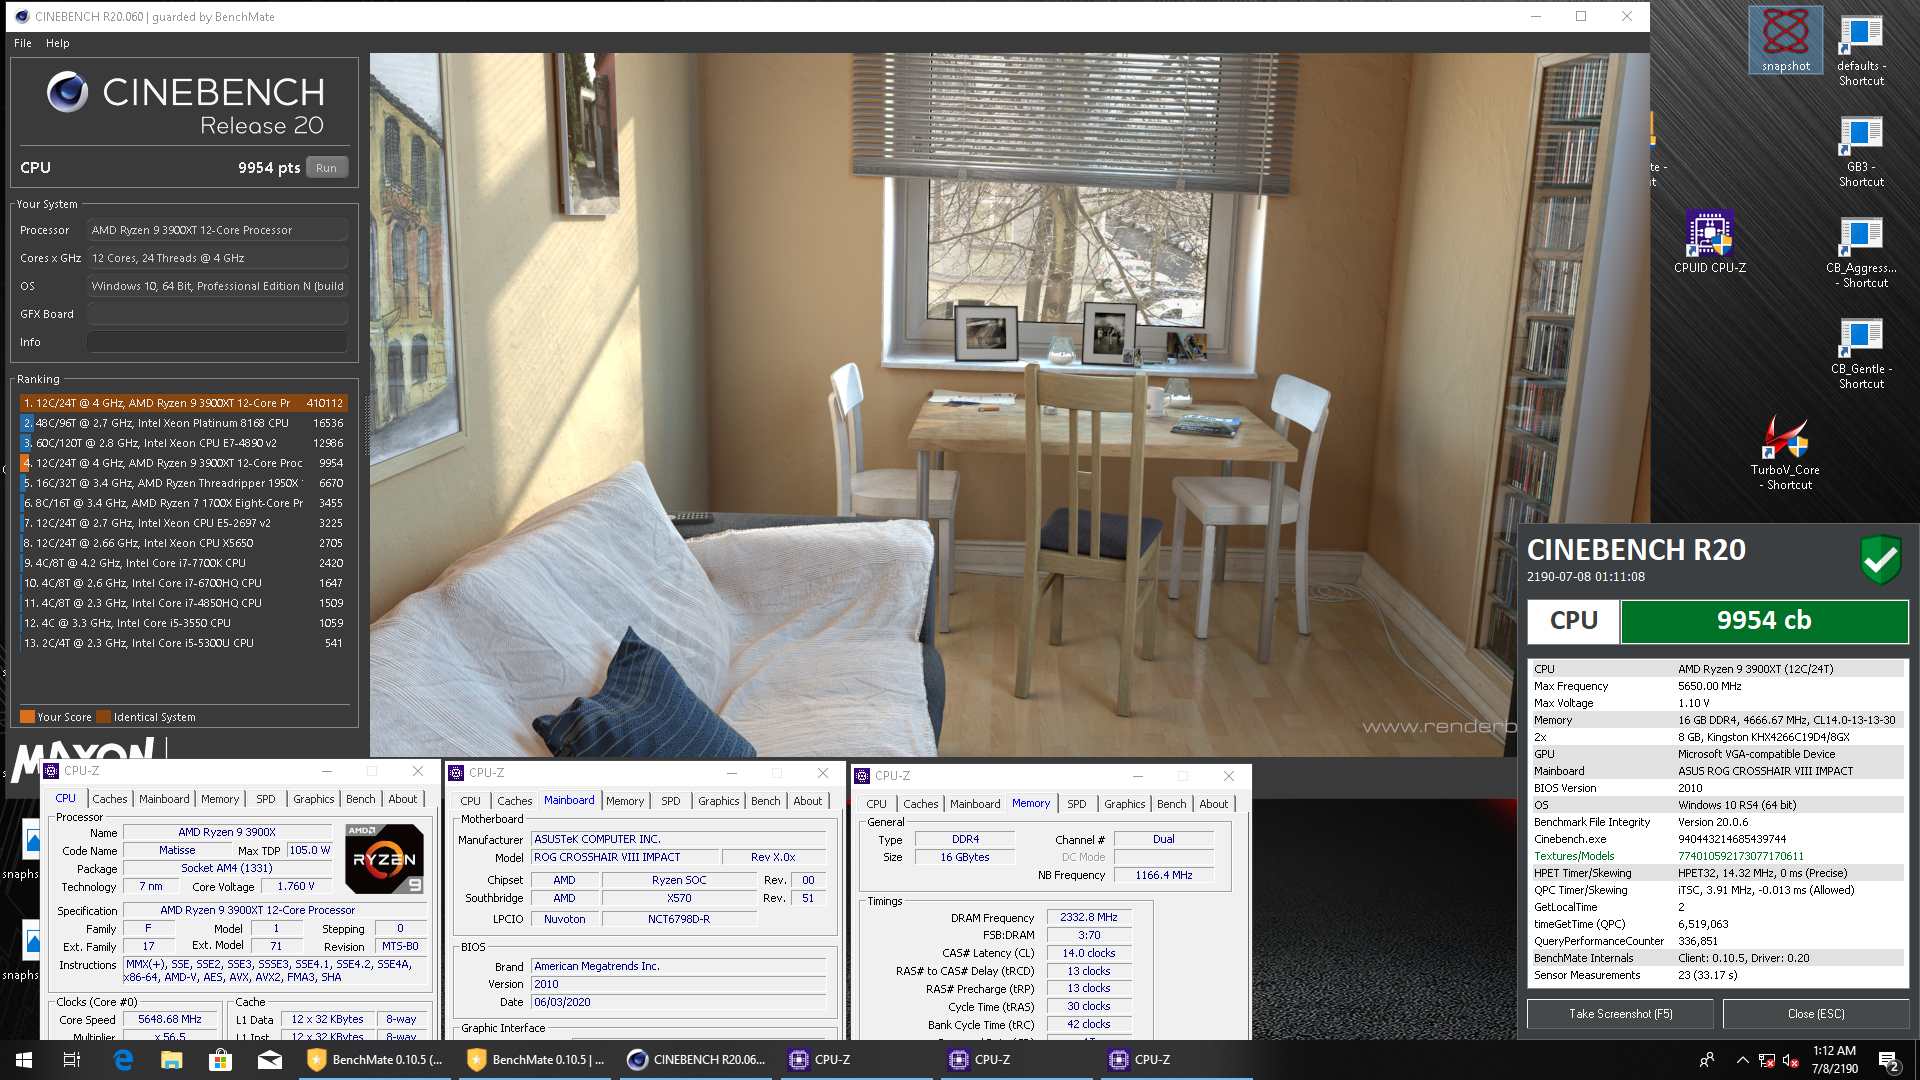Image resolution: width=1920 pixels, height=1080 pixels.
Task: Select Threadripper 1950X ranking row
Action: coord(184,483)
